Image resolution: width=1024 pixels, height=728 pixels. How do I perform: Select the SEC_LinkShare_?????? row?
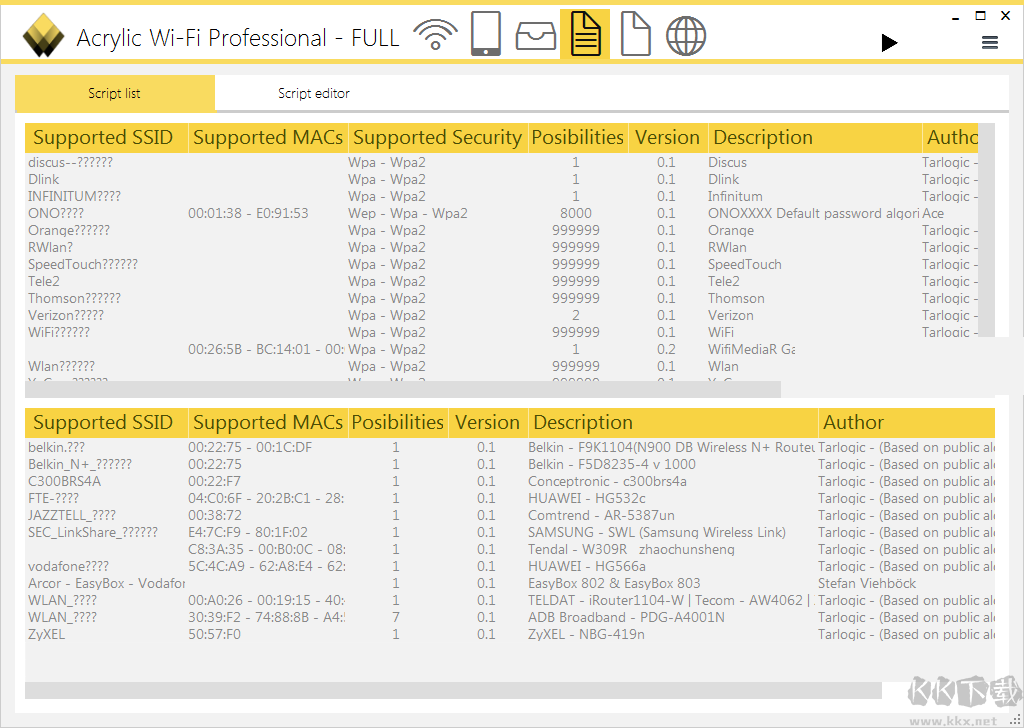(93, 532)
